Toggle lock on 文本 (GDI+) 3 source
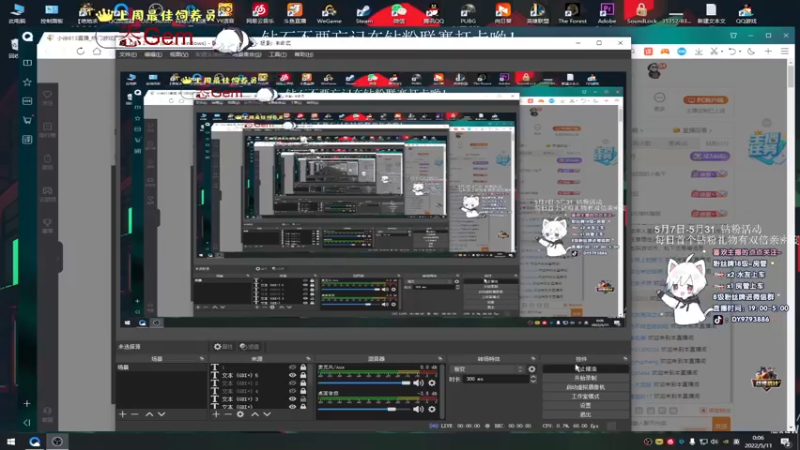 point(303,399)
